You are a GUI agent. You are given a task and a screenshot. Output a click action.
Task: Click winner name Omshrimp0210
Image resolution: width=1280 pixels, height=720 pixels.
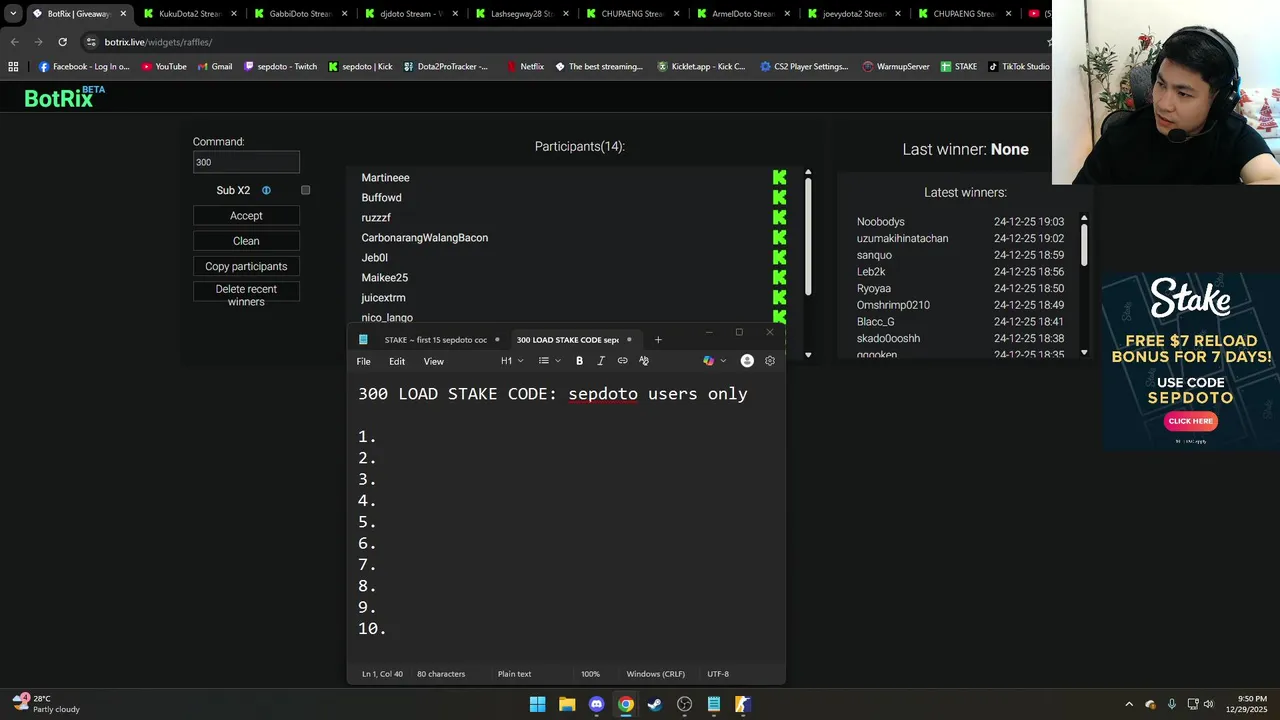(893, 305)
